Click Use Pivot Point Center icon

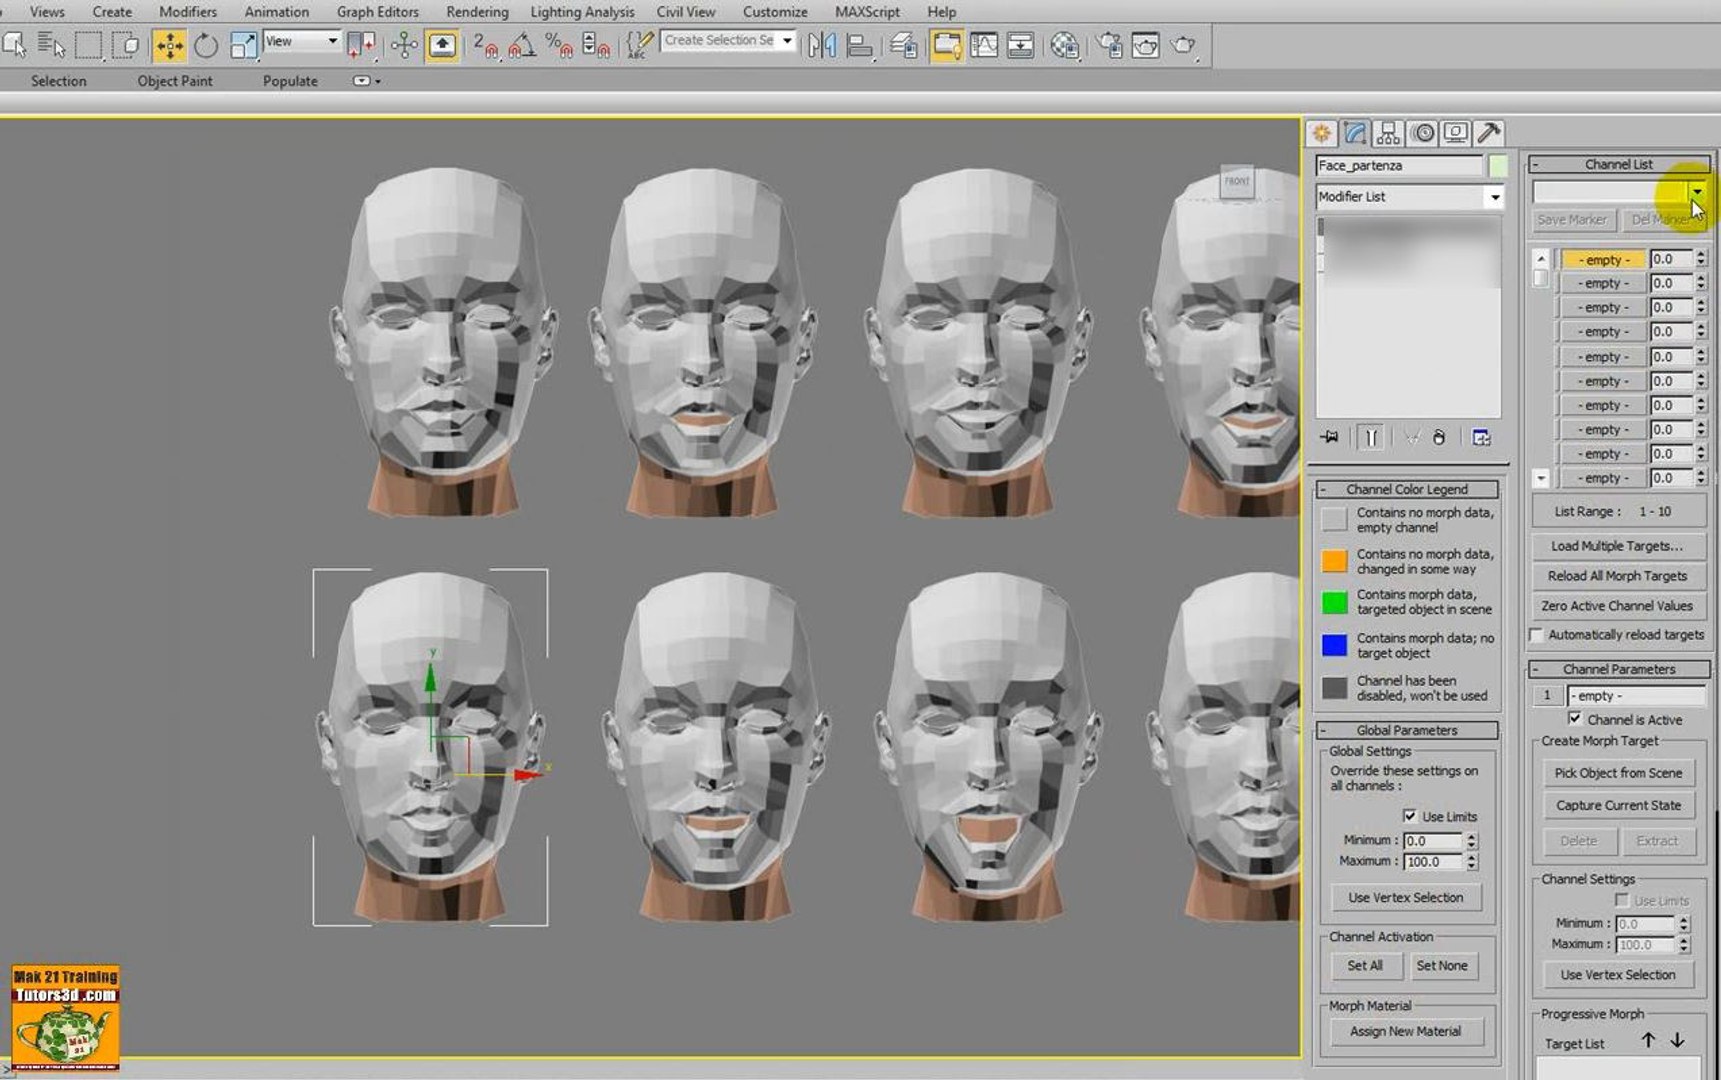(x=361, y=45)
